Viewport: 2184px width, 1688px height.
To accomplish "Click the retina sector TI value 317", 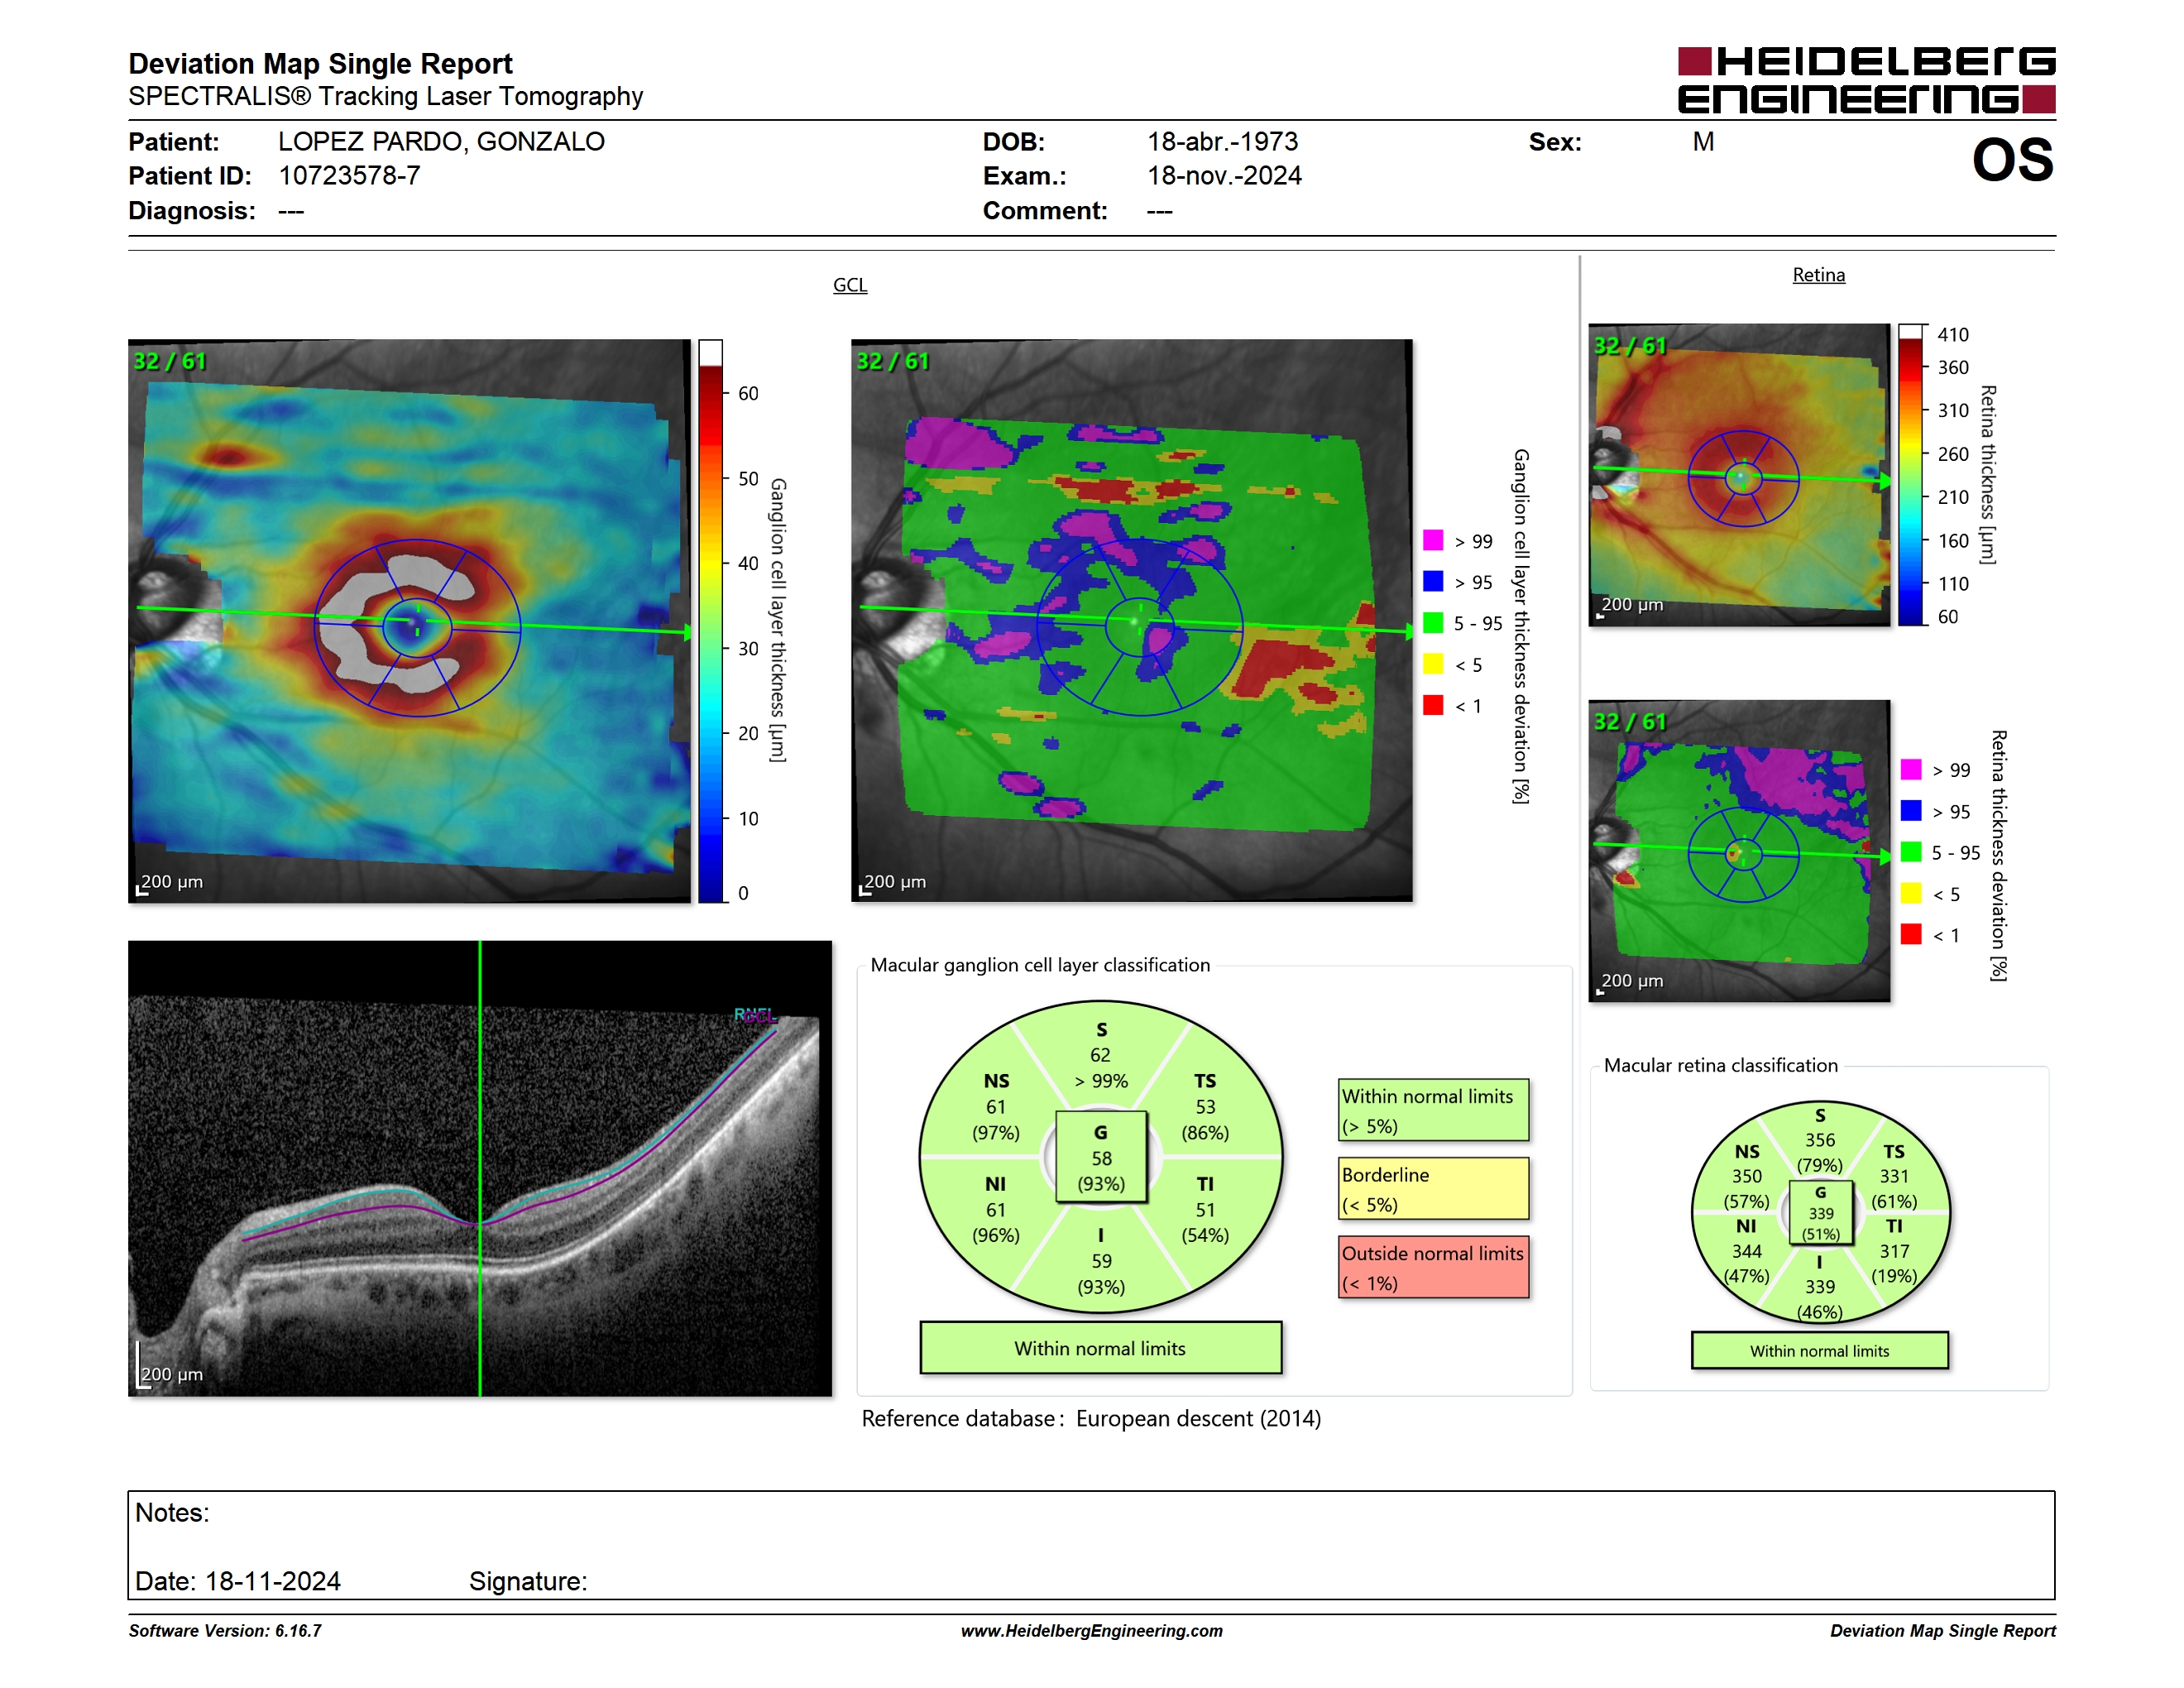I will (1894, 1252).
